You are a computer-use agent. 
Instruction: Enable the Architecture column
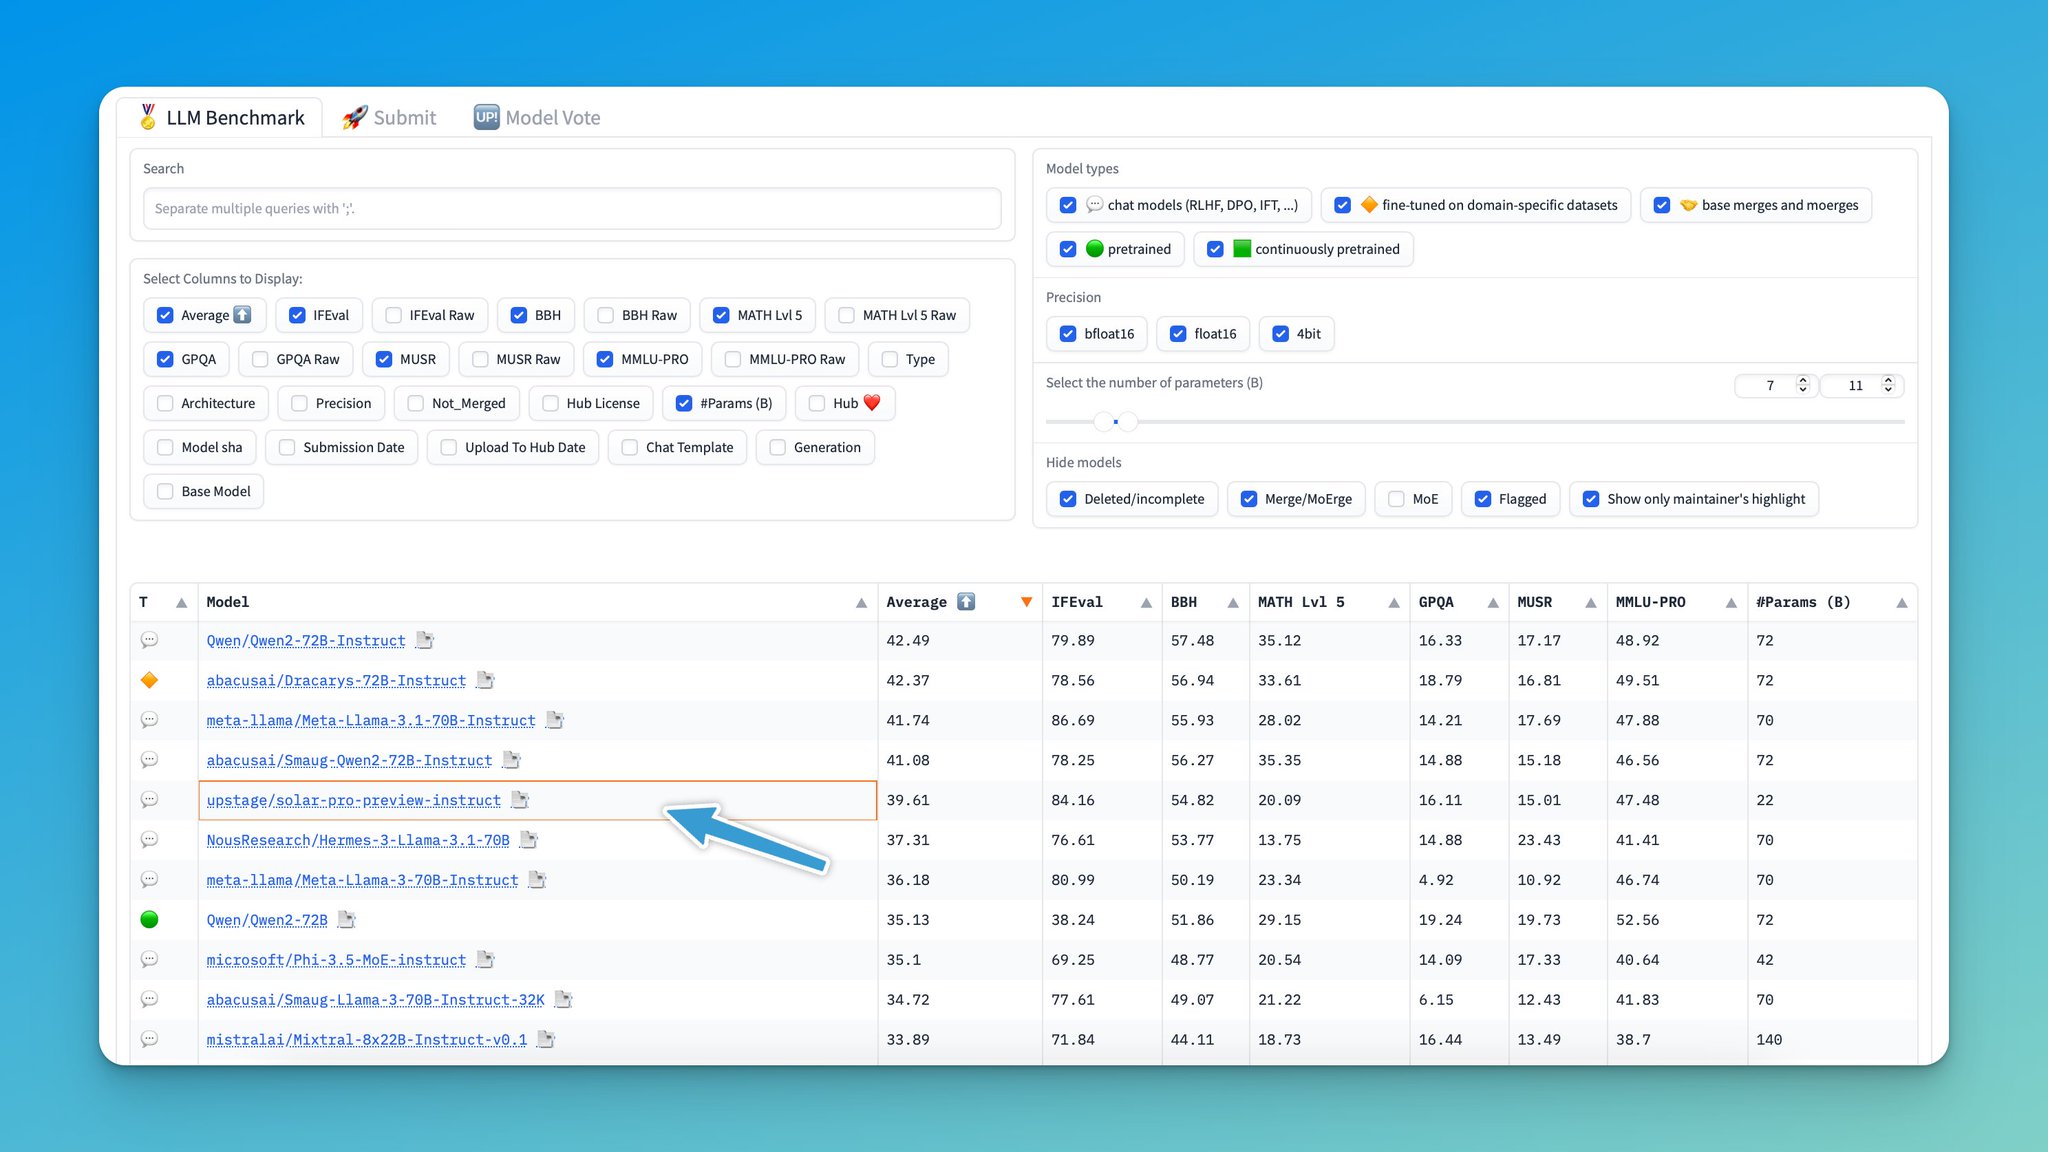pos(165,403)
